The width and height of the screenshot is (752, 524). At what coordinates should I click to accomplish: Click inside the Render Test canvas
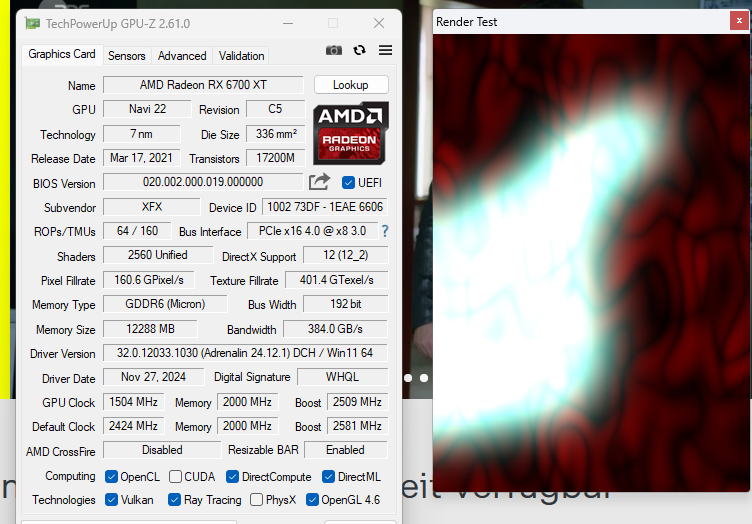point(591,262)
